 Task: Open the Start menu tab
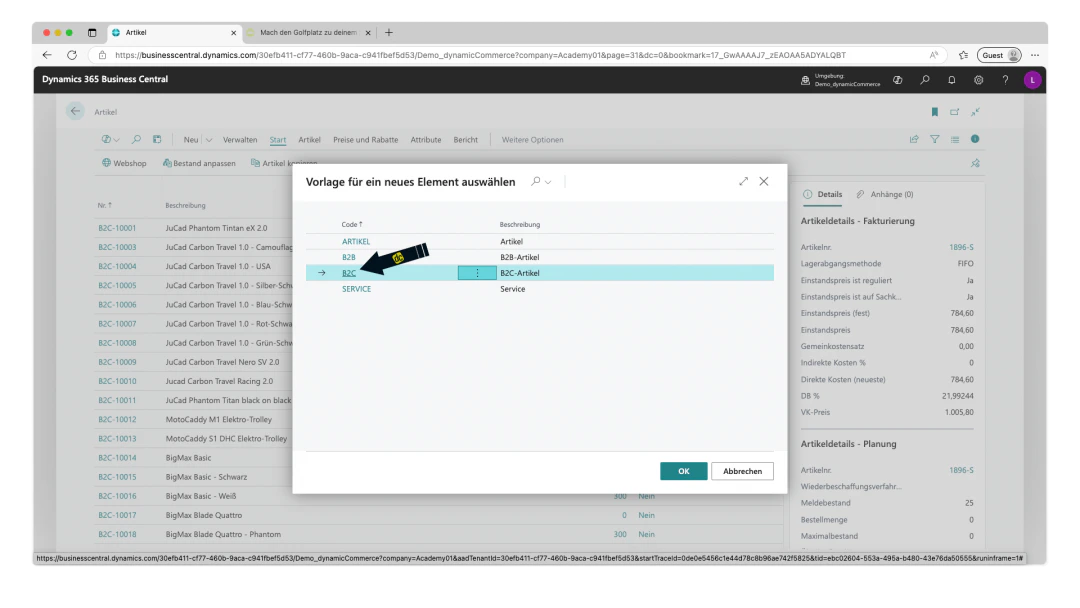(278, 140)
